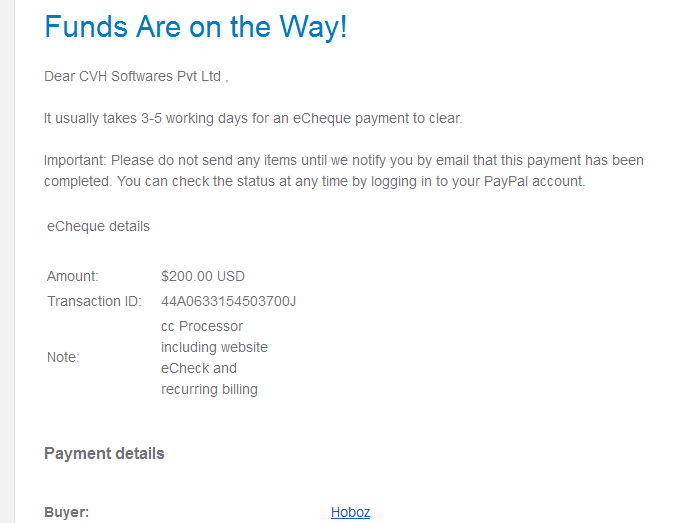Click the transaction ID 44A0633154503700J
689x523 pixels.
click(228, 301)
